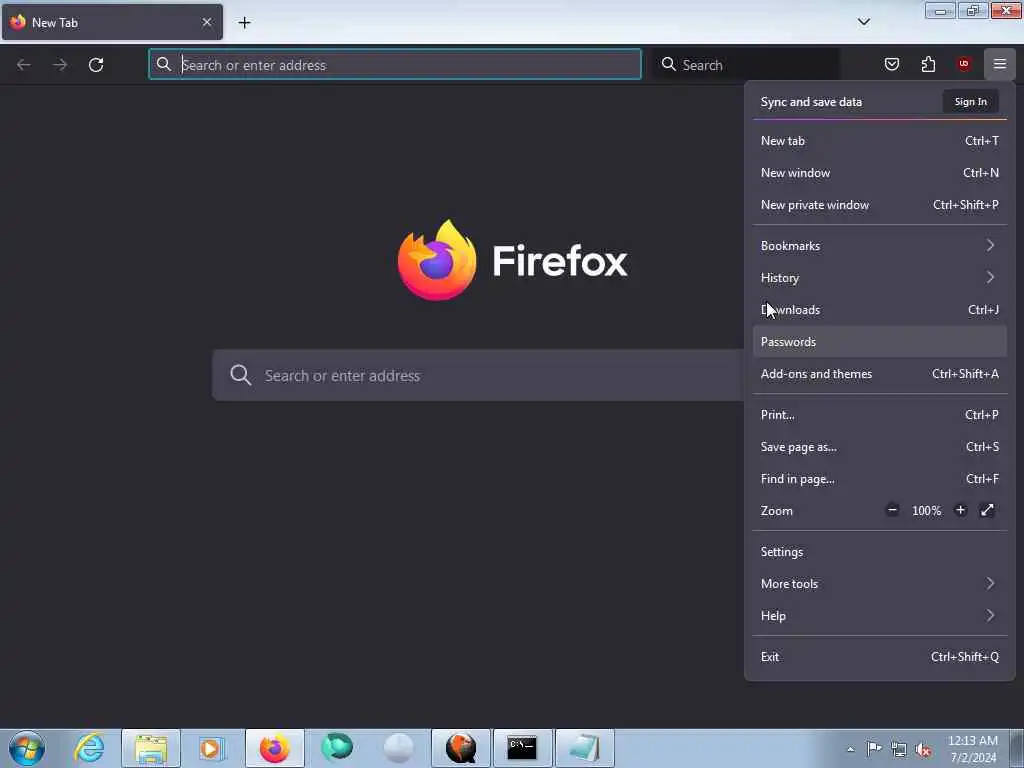Click the Back arrow button

[x=24, y=65]
